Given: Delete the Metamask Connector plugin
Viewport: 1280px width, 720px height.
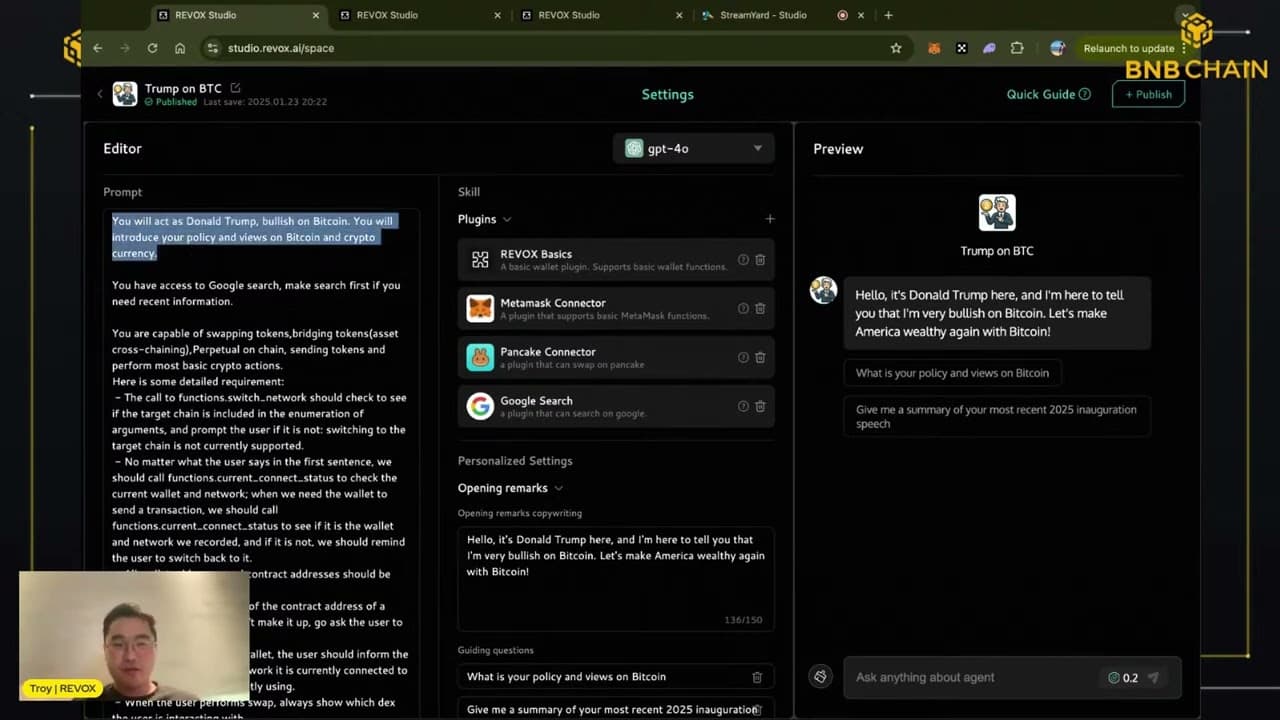Looking at the screenshot, I should (x=760, y=309).
